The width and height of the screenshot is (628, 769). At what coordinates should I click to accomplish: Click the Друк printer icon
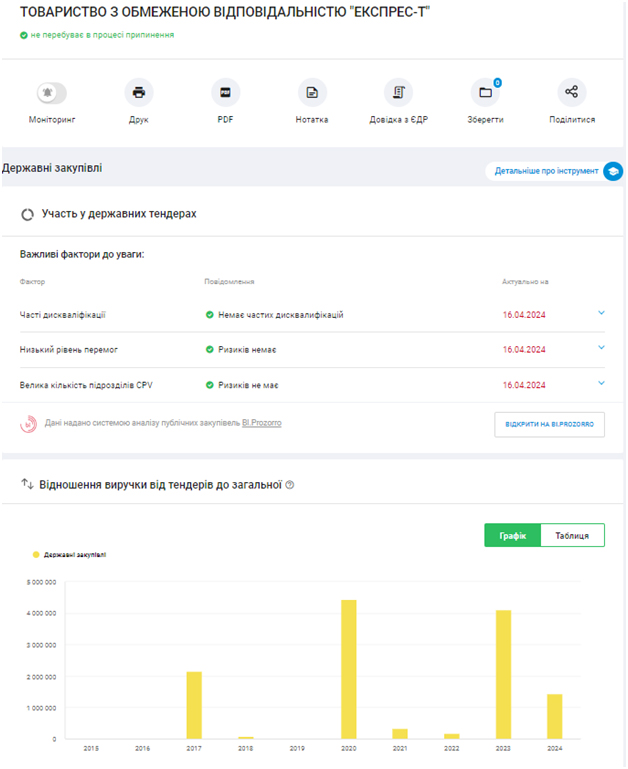pyautogui.click(x=139, y=93)
